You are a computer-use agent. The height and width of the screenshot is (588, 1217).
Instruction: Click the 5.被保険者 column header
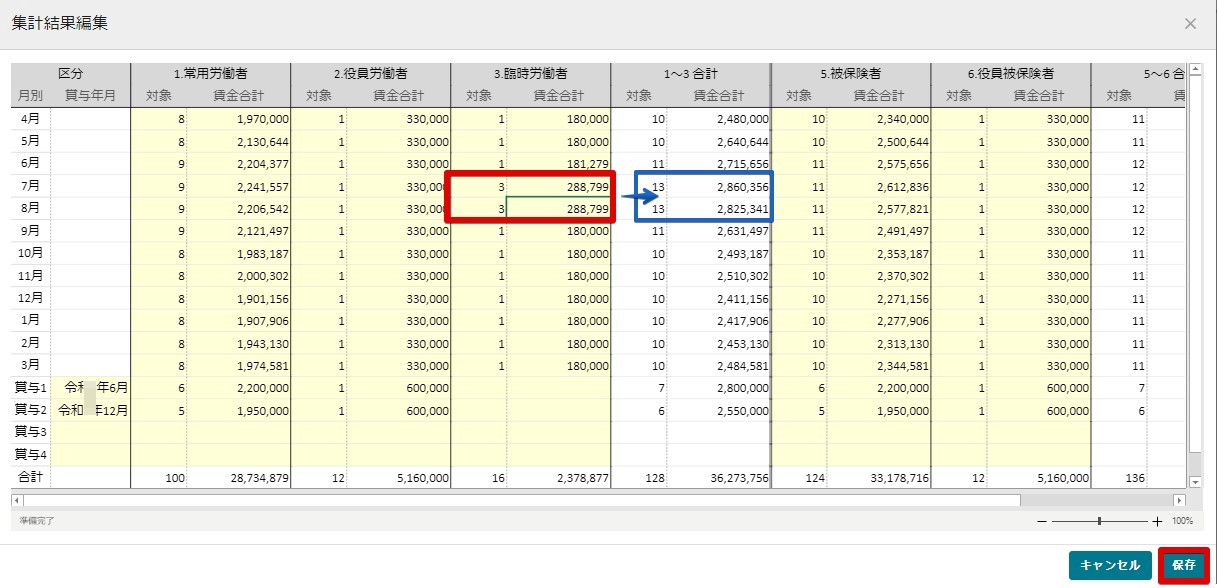coord(850,74)
